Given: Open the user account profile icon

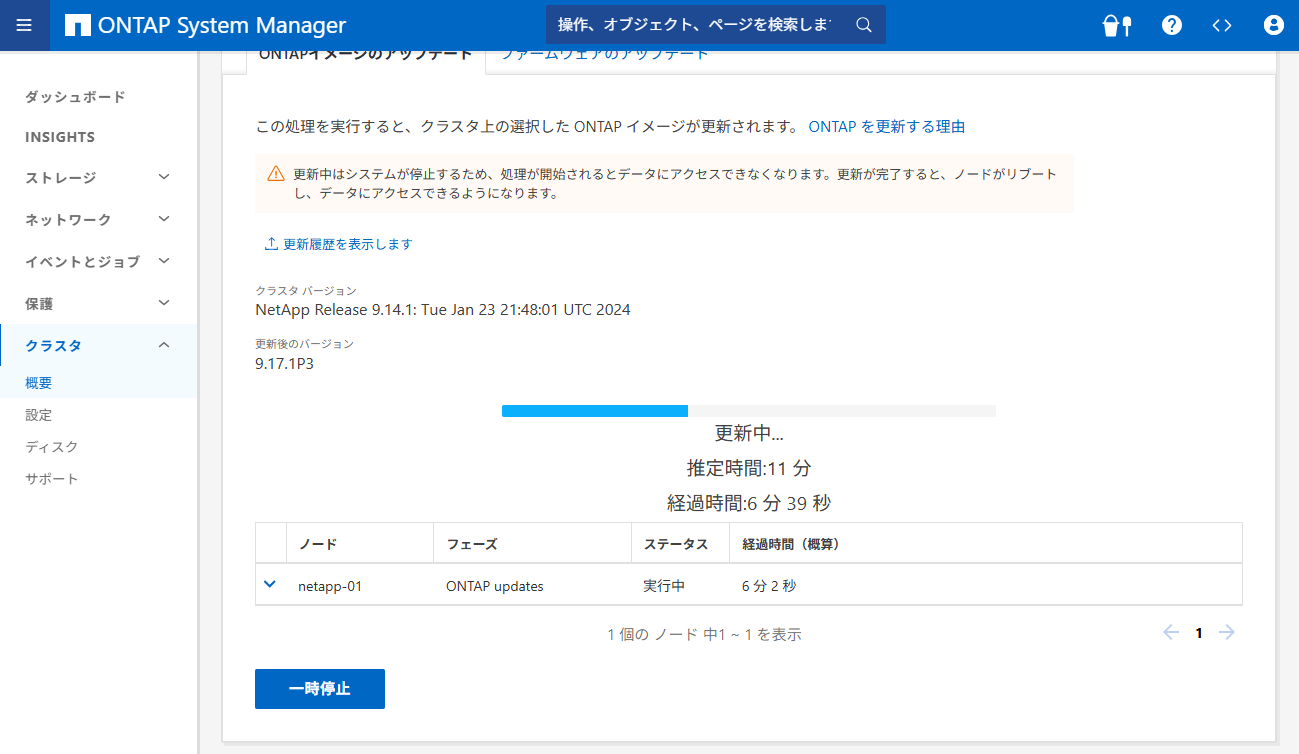Looking at the screenshot, I should coord(1273,25).
